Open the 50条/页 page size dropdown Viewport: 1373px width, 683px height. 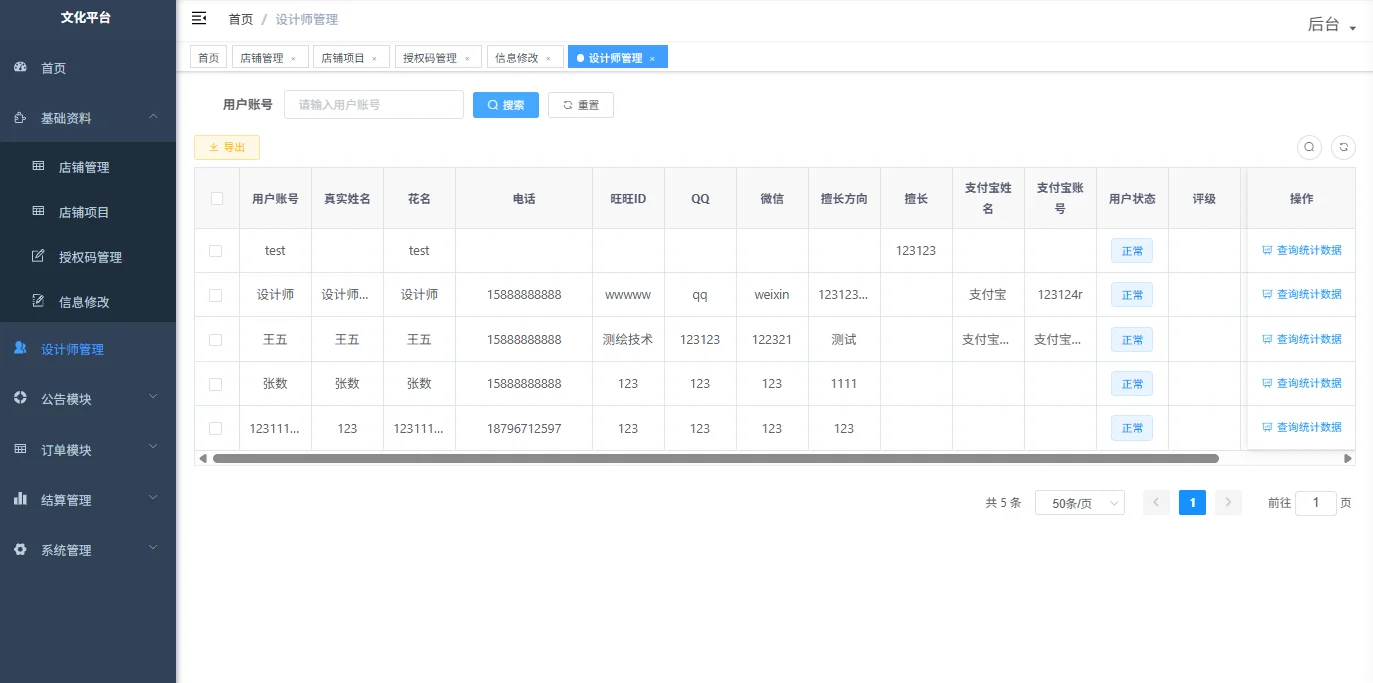(x=1079, y=502)
